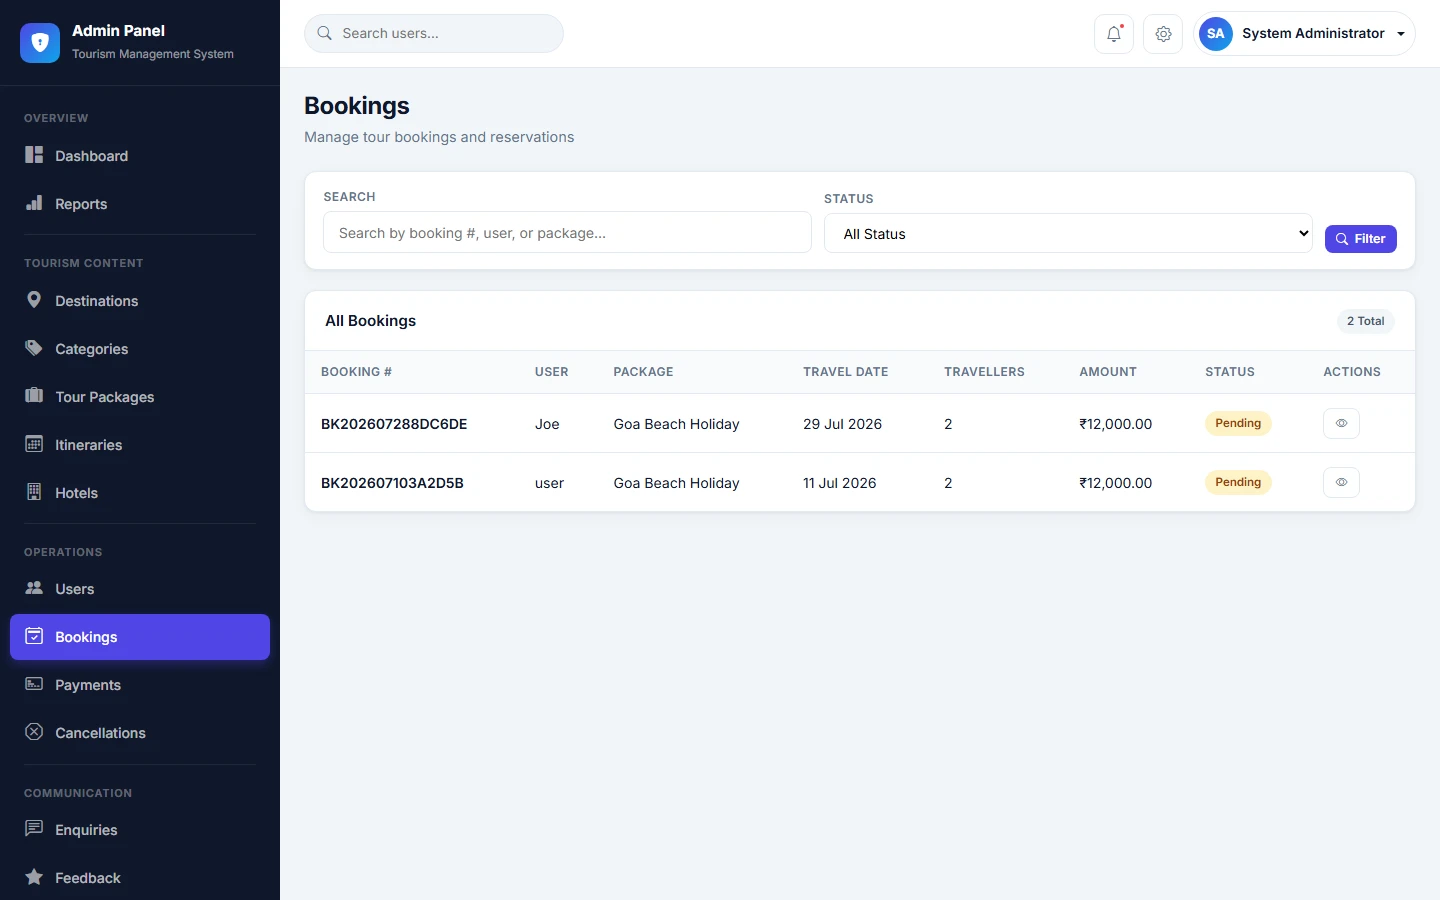
Task: Open settings gear in top bar
Action: pyautogui.click(x=1163, y=34)
